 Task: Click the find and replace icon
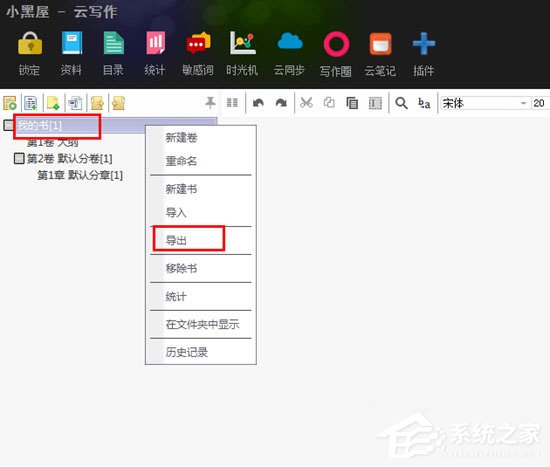tap(424, 103)
